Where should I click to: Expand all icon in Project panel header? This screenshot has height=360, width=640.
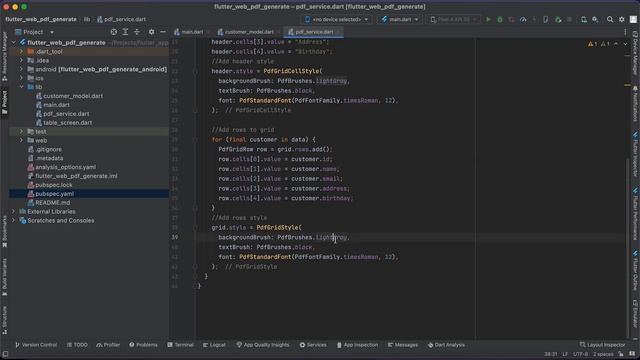(125, 32)
